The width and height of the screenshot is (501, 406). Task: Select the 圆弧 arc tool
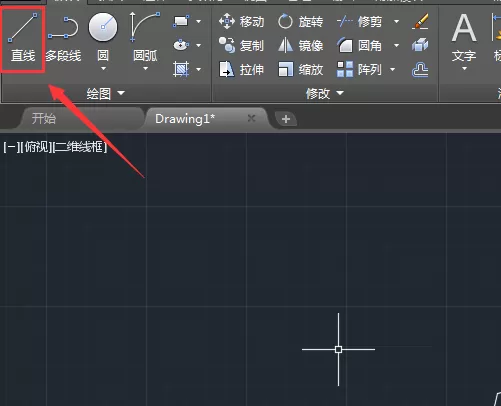pos(145,37)
